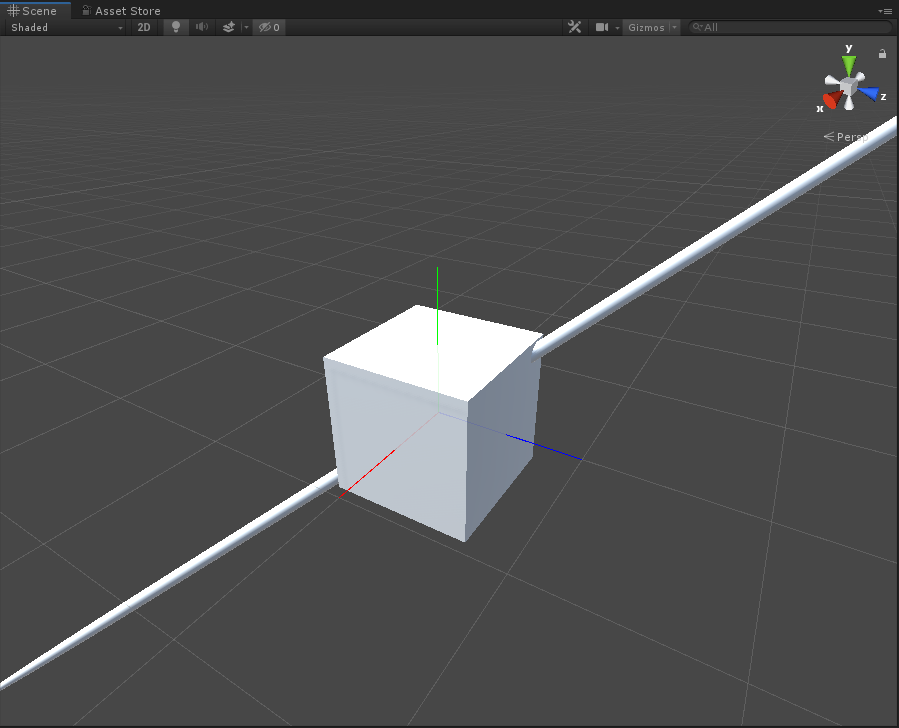Toggle scene audio speaker icon

[x=202, y=28]
